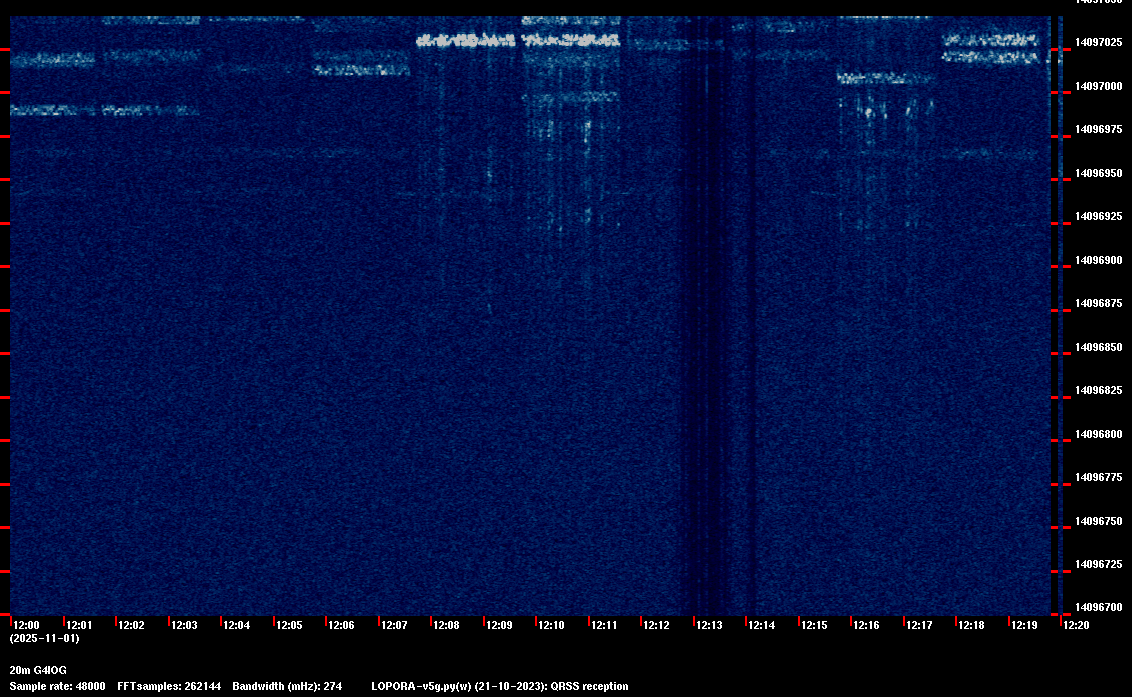Select the 14096975 frequency label

pos(1099,129)
